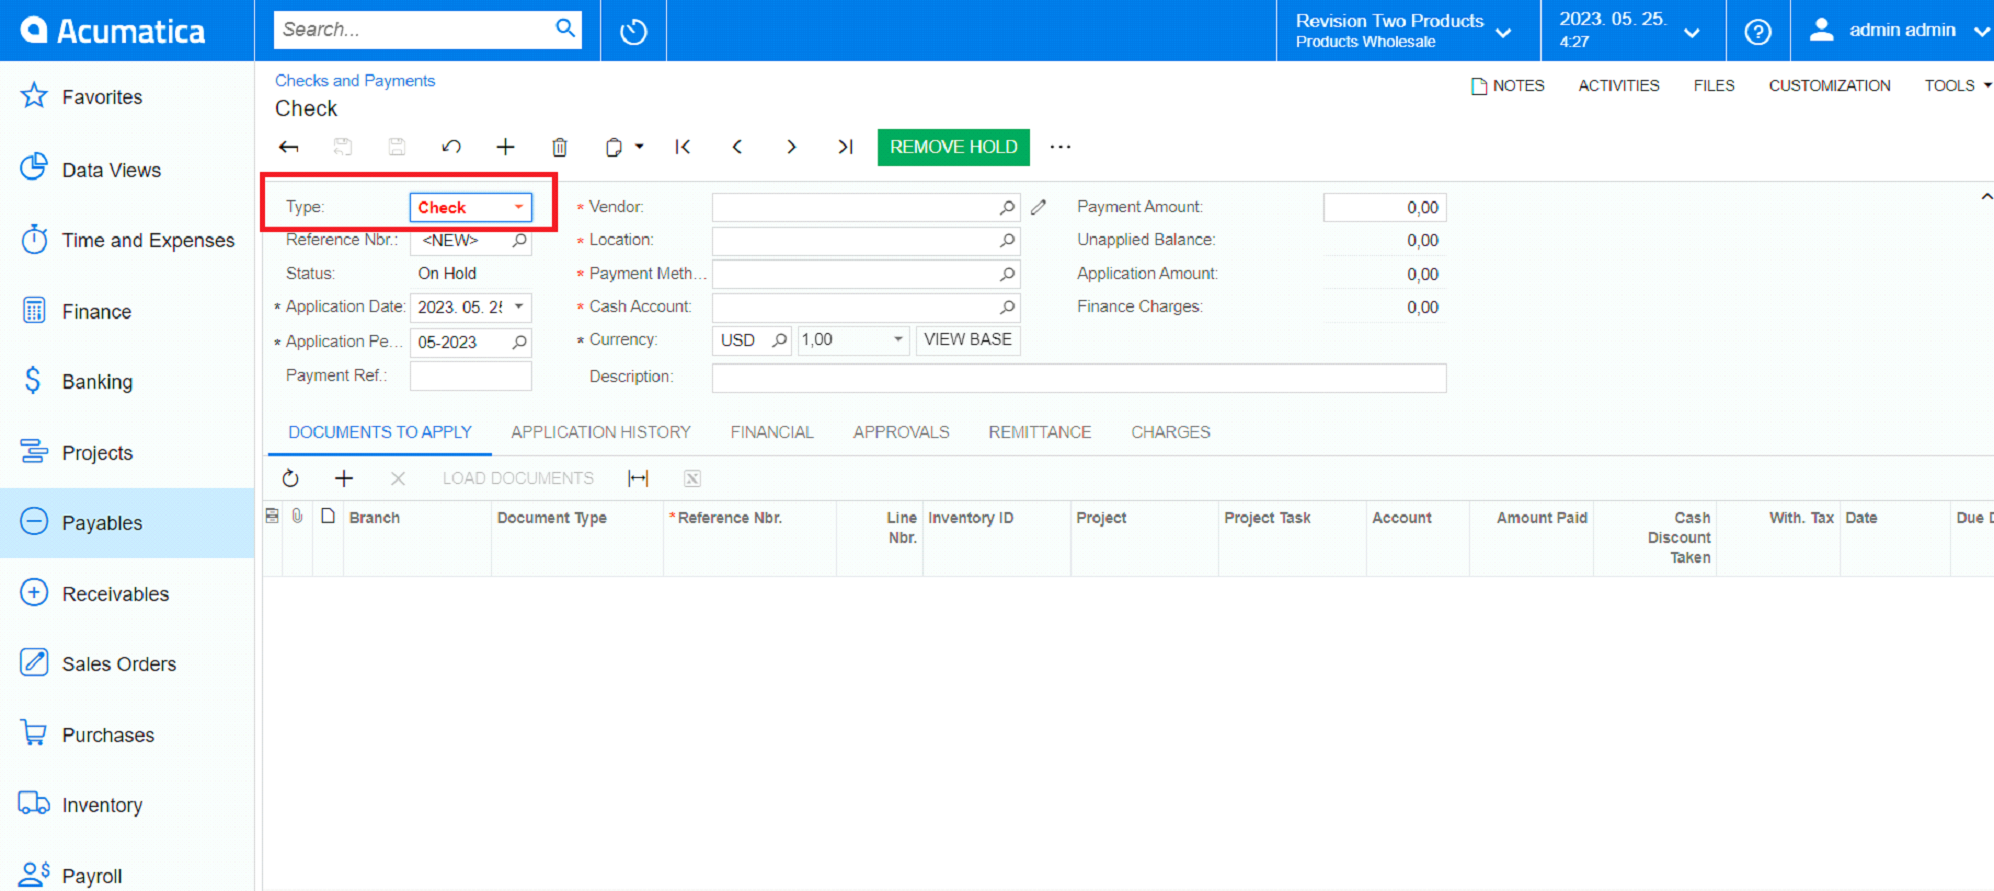1994x891 pixels.
Task: Click LOAD DOCUMENTS button
Action: point(518,478)
